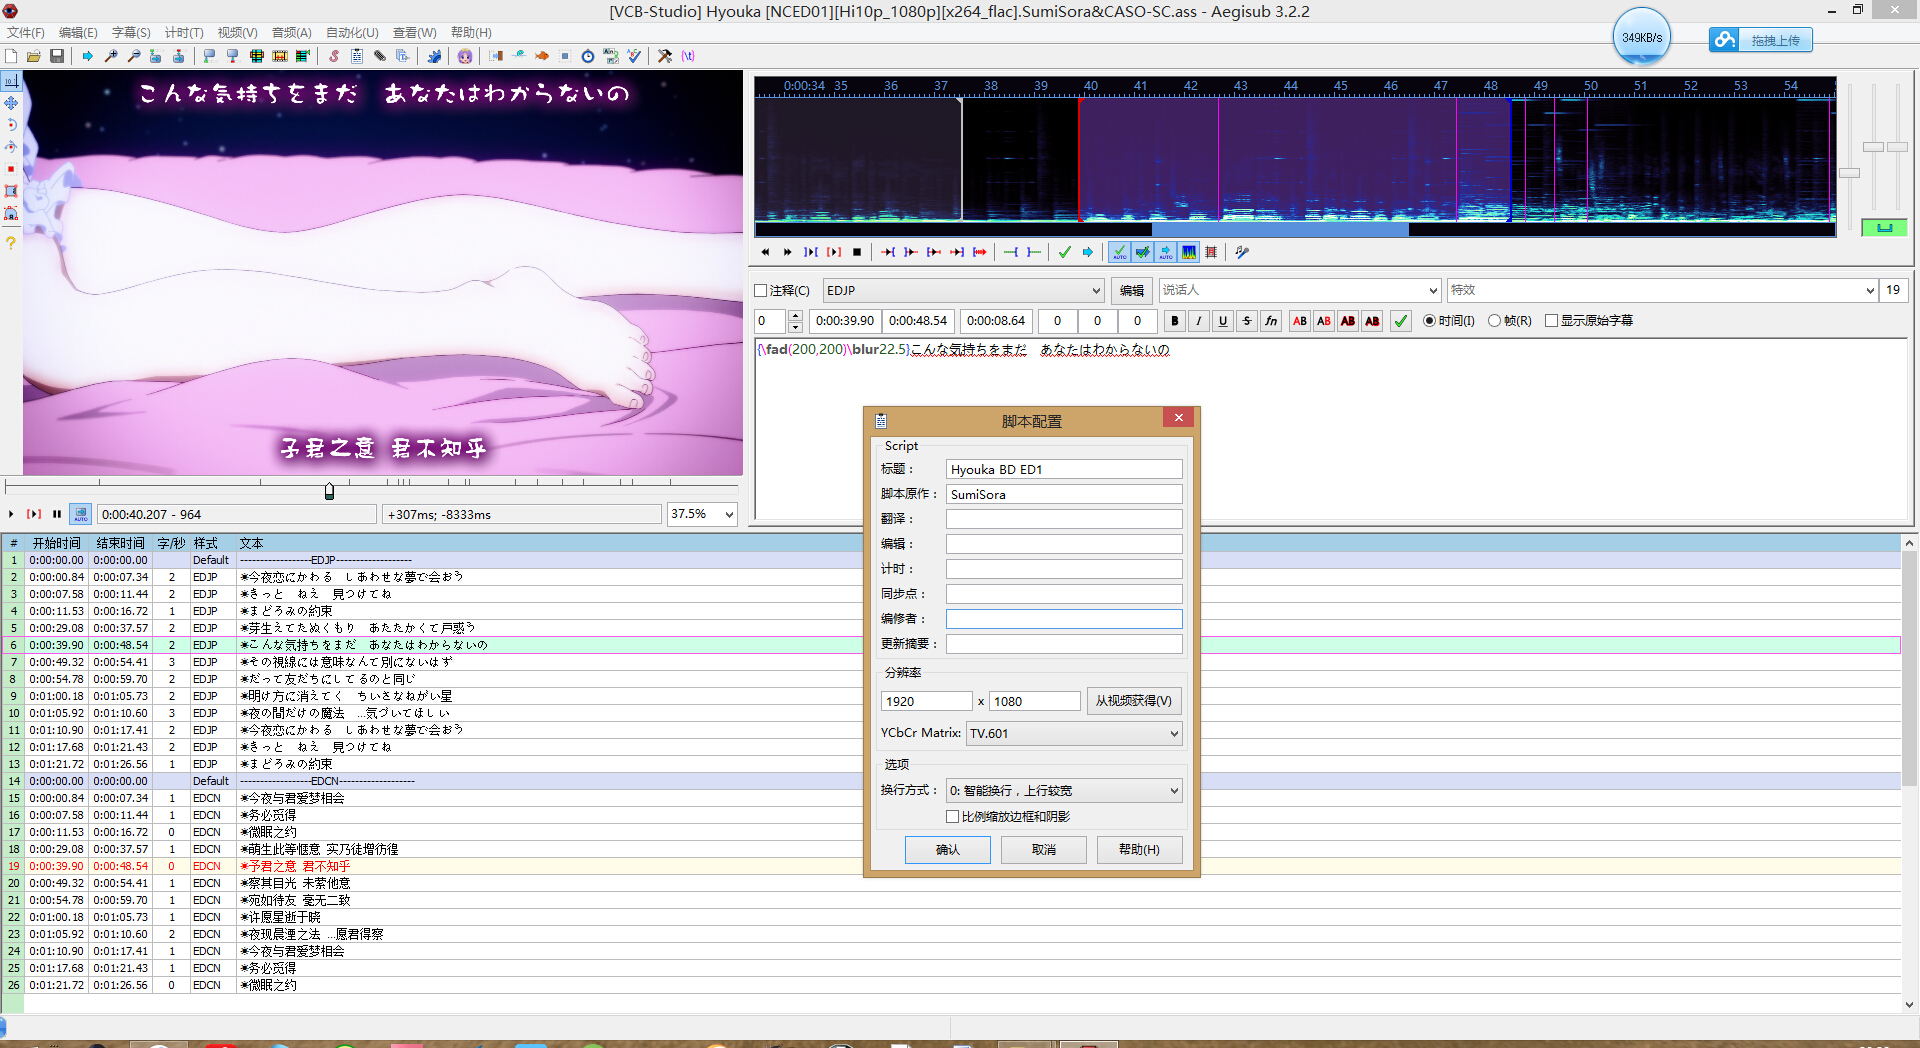
Task: Increase the layer value with up spinner
Action: point(795,316)
